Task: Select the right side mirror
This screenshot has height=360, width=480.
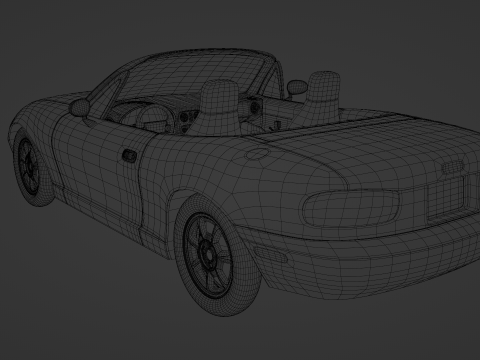Action: pyautogui.click(x=297, y=87)
